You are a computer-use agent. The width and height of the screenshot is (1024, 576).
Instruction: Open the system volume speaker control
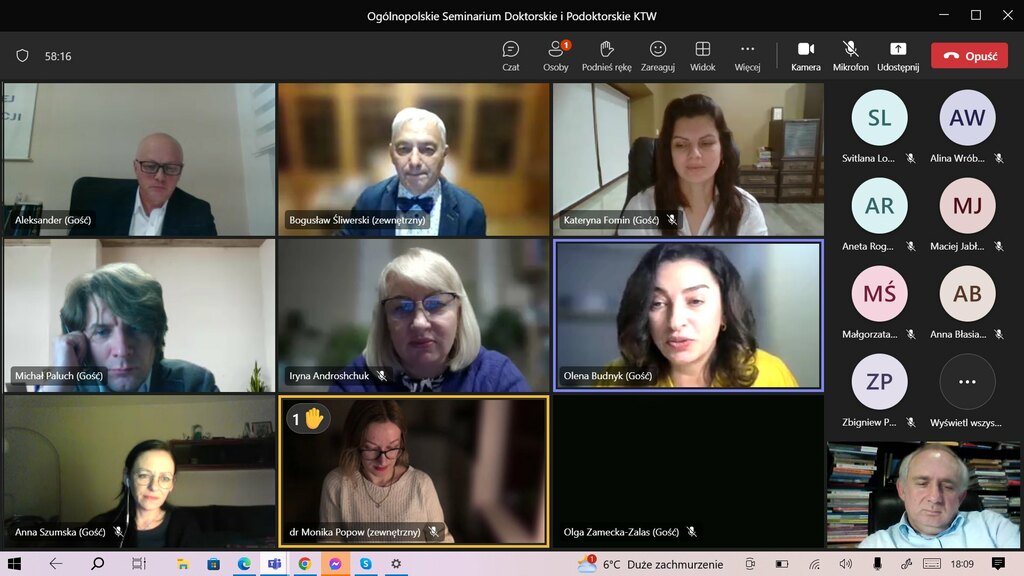pyautogui.click(x=845, y=564)
